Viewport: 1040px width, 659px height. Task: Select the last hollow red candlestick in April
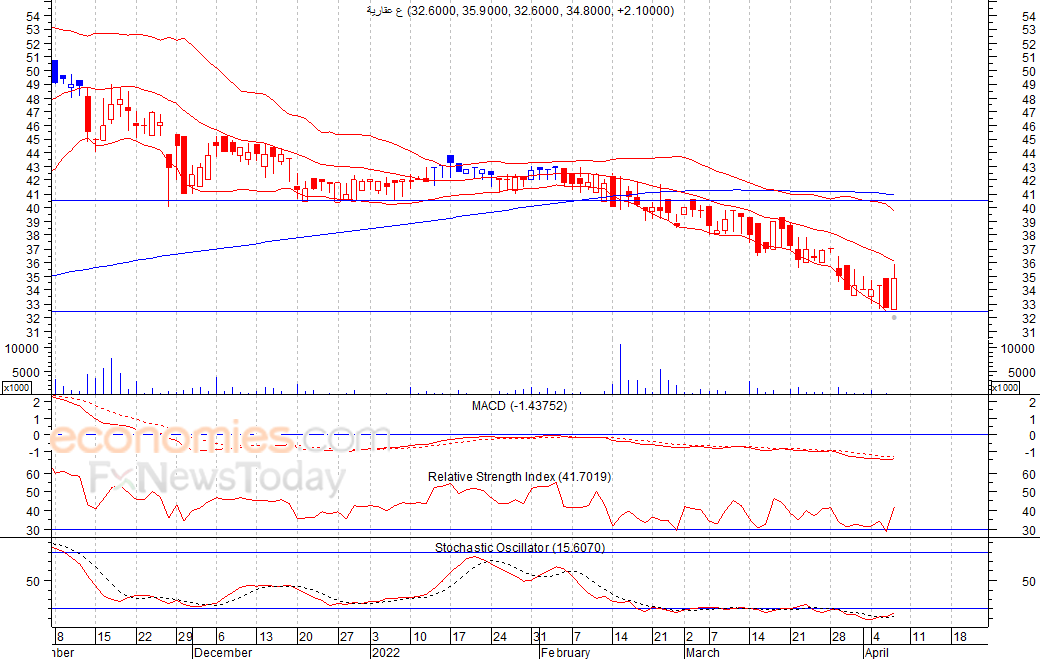coord(894,294)
